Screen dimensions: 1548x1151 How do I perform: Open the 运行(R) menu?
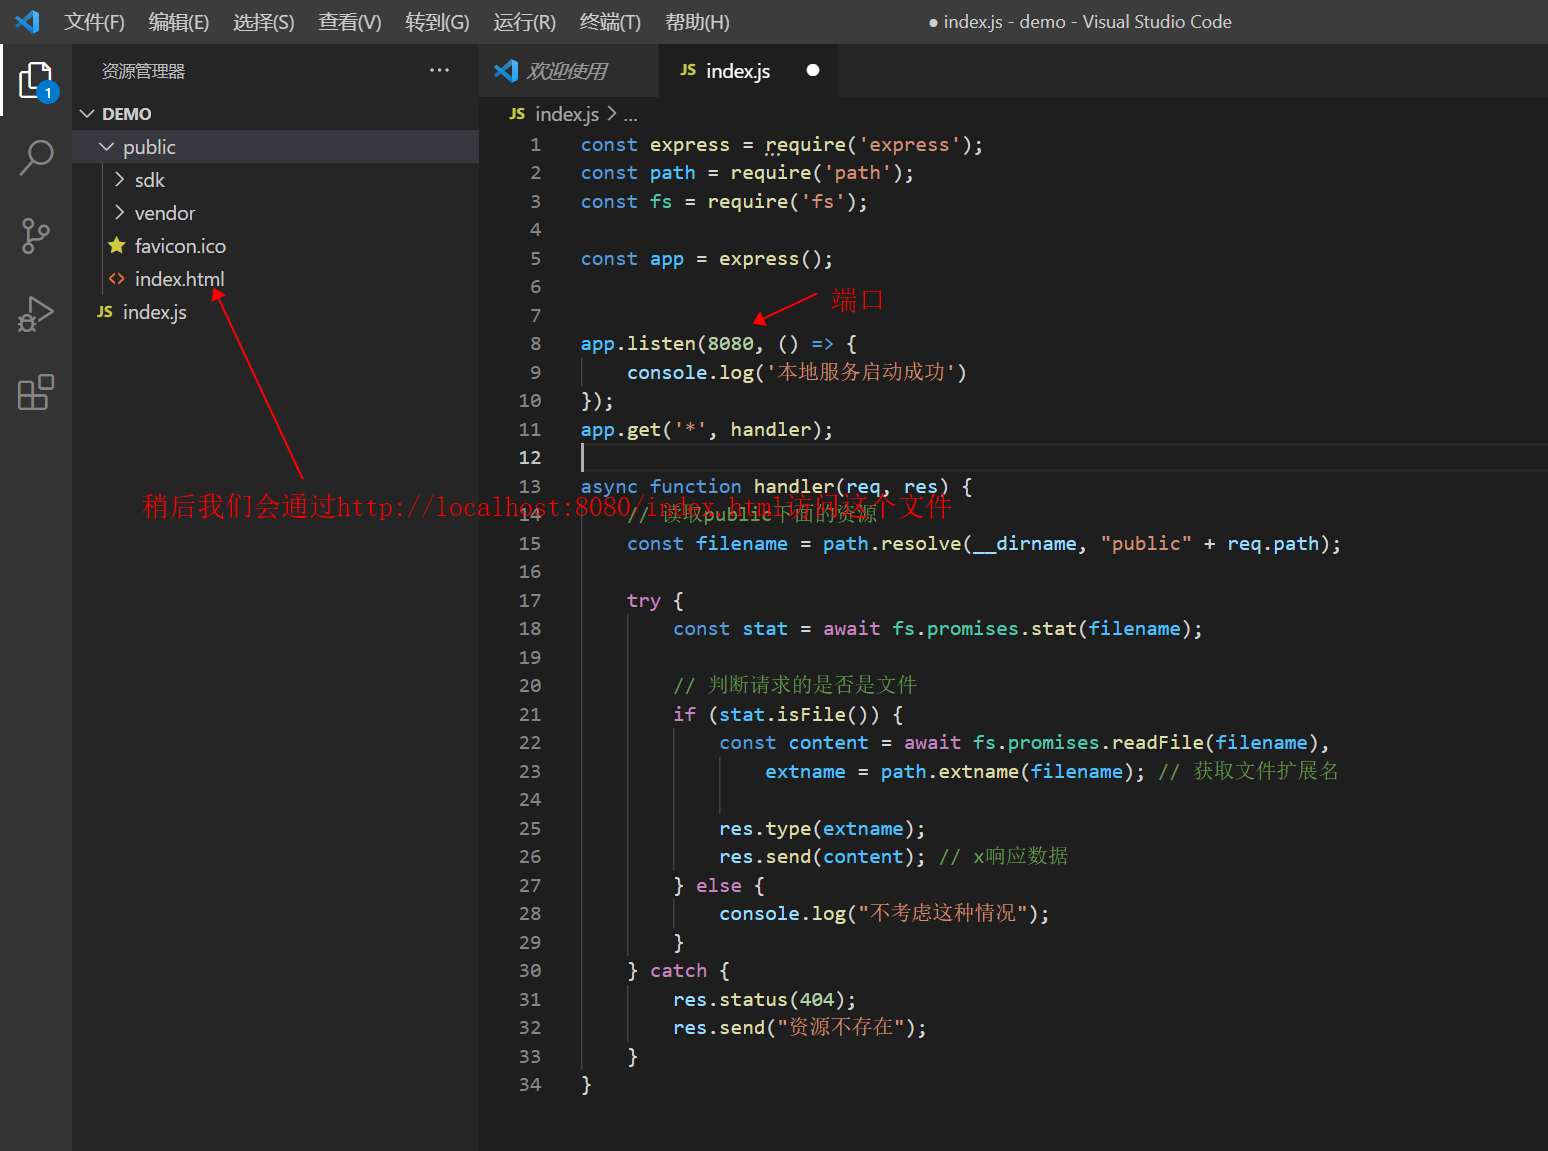pos(524,22)
